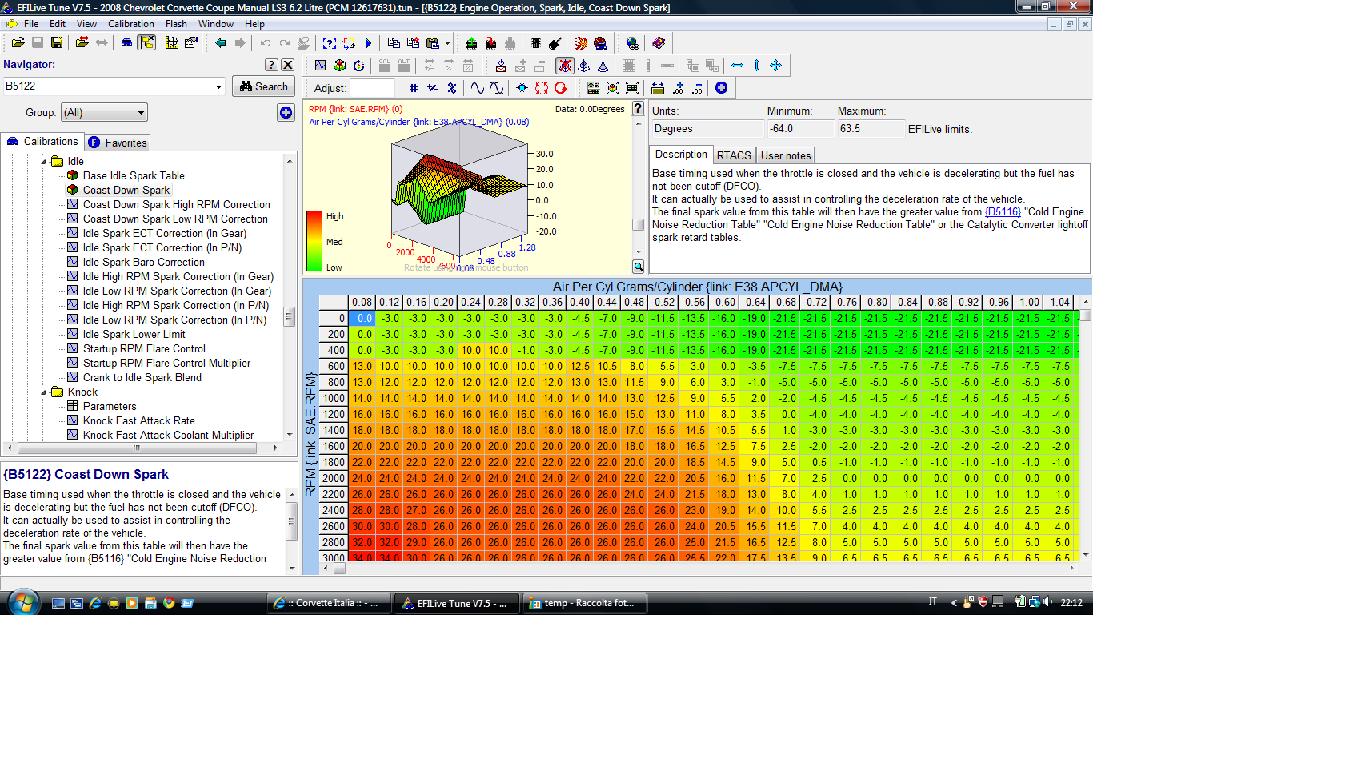This screenshot has height=768, width=1366.
Task: Select Knock Fast Attack Rate item
Action: [139, 421]
